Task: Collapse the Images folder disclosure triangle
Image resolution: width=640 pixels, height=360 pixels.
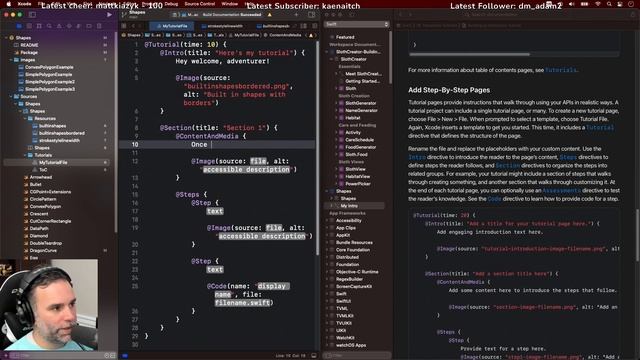Action: [11, 60]
